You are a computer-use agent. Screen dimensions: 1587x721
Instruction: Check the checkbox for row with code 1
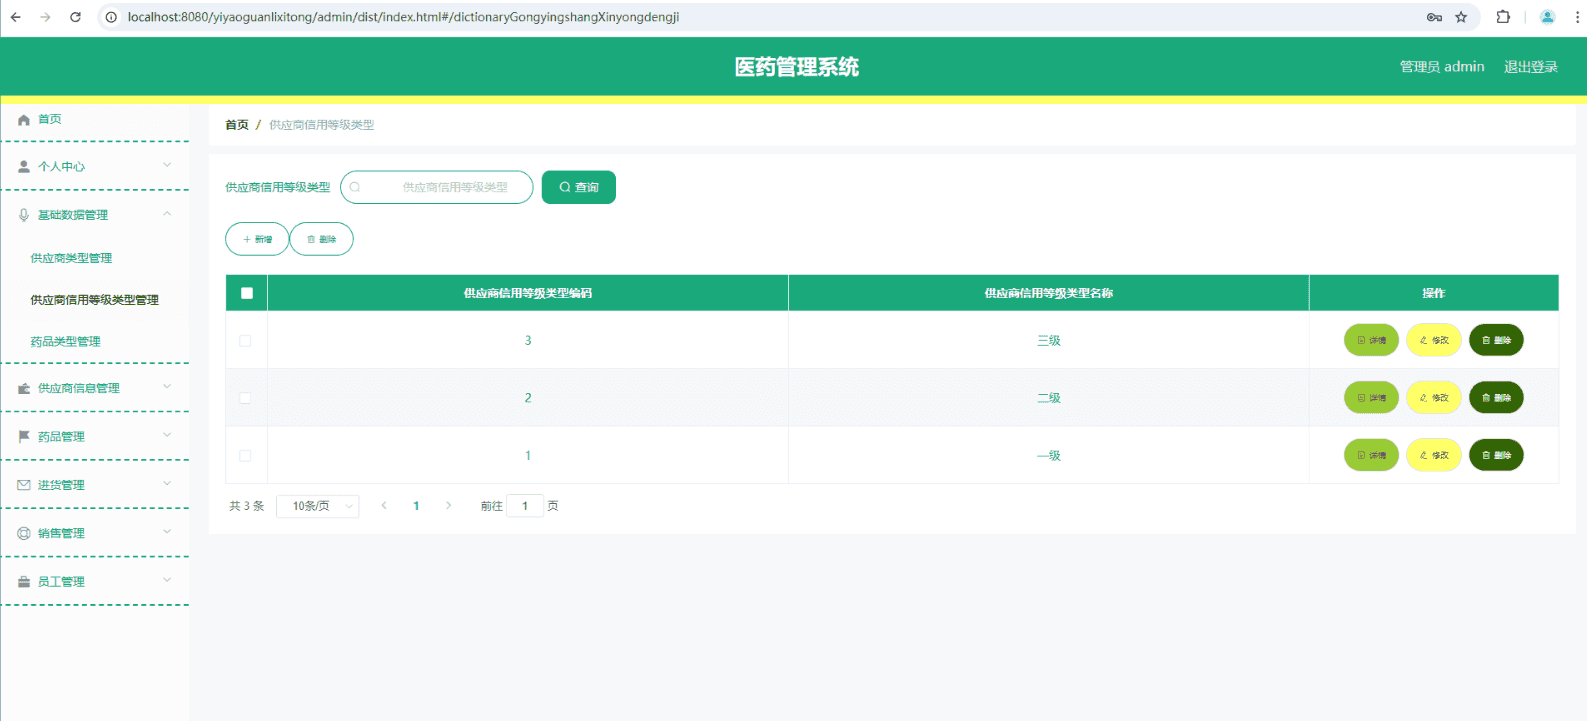[x=245, y=456]
